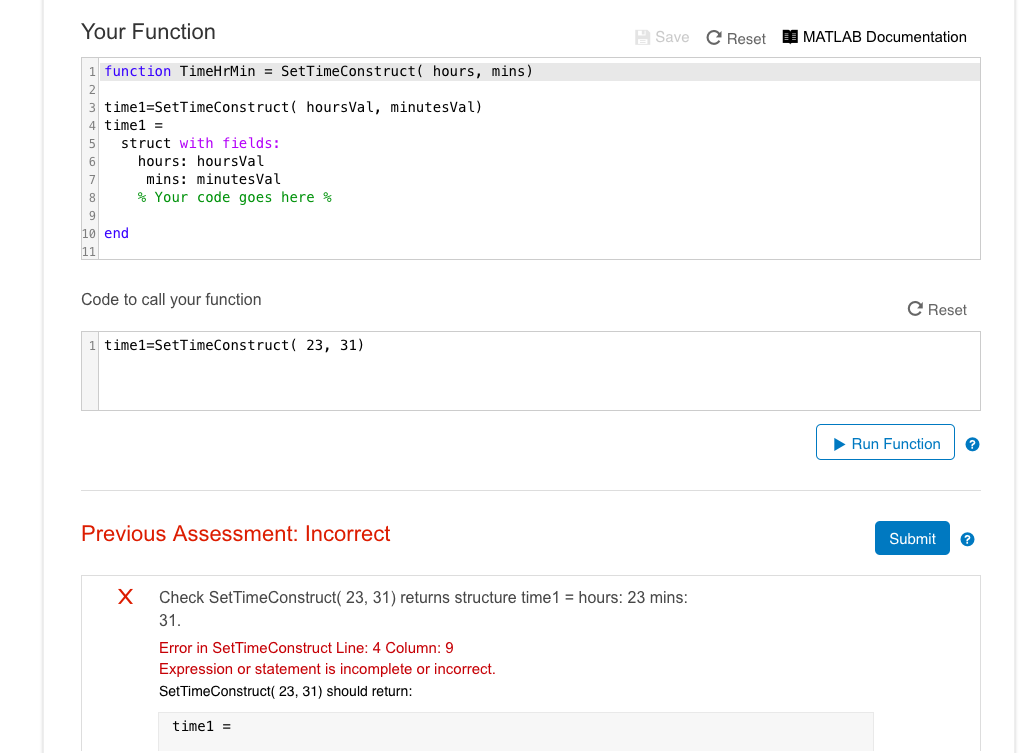Click the red 'Error in SetTimeConstruct Line: 4' message
Viewport: 1022px width, 753px height.
pos(306,648)
